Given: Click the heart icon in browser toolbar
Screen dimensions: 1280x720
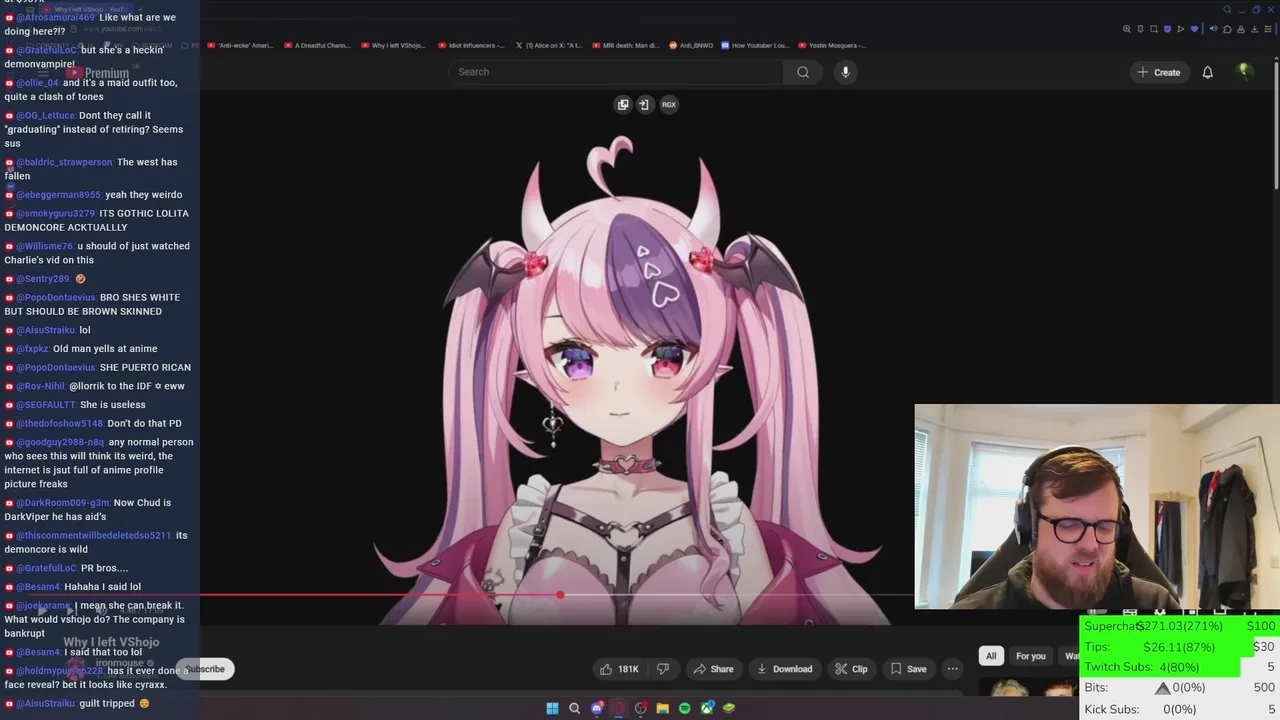Looking at the screenshot, I should click(x=1194, y=29).
